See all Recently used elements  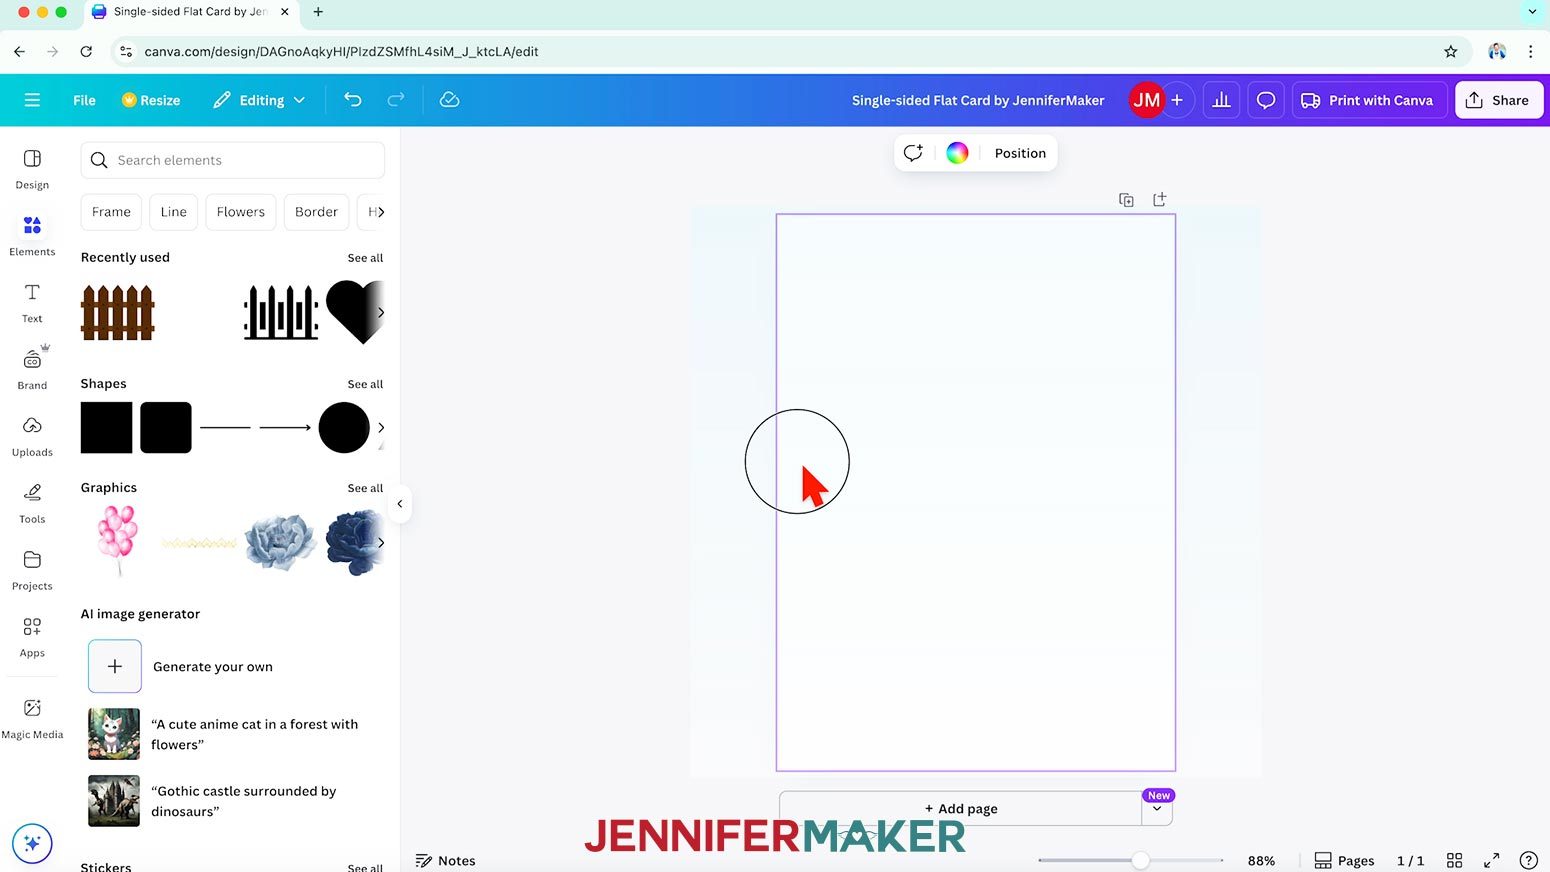pyautogui.click(x=365, y=258)
